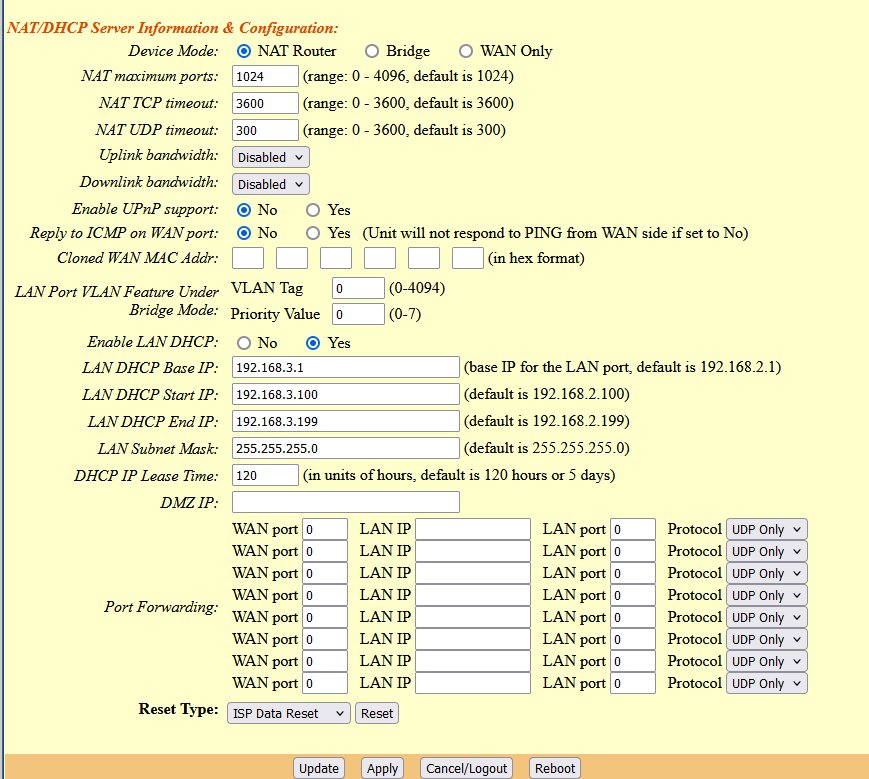Click WAN port field in second forwarding row
The height and width of the screenshot is (779, 869).
[x=325, y=551]
